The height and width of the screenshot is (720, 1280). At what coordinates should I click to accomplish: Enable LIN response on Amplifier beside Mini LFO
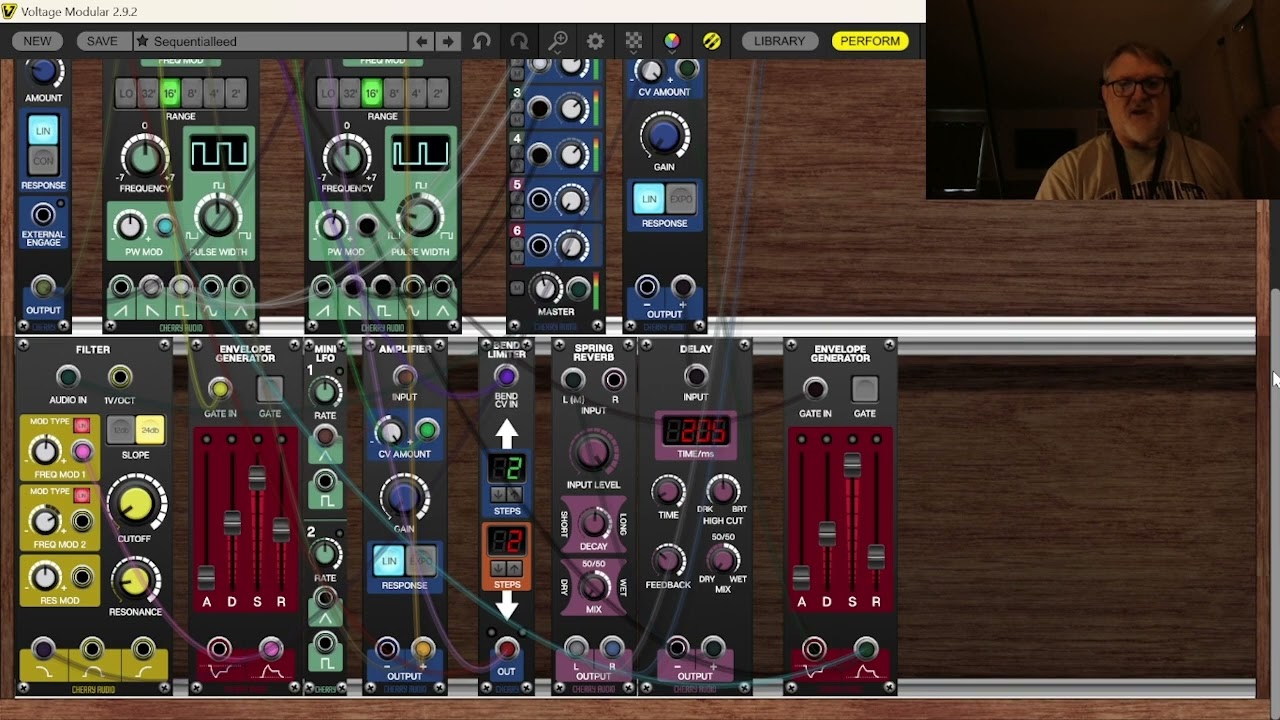click(x=389, y=560)
